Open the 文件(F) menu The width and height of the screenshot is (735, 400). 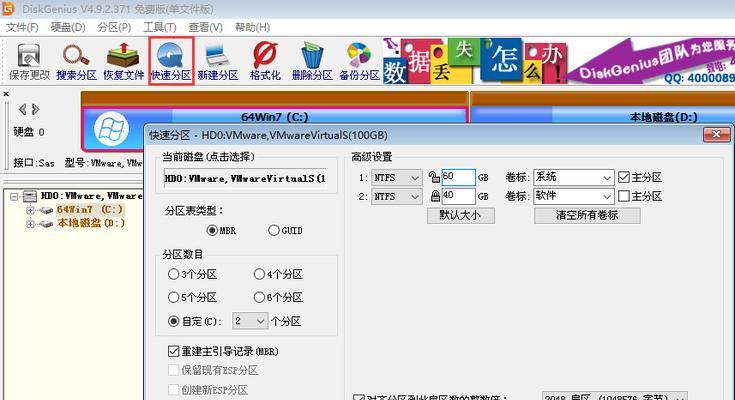pos(22,27)
